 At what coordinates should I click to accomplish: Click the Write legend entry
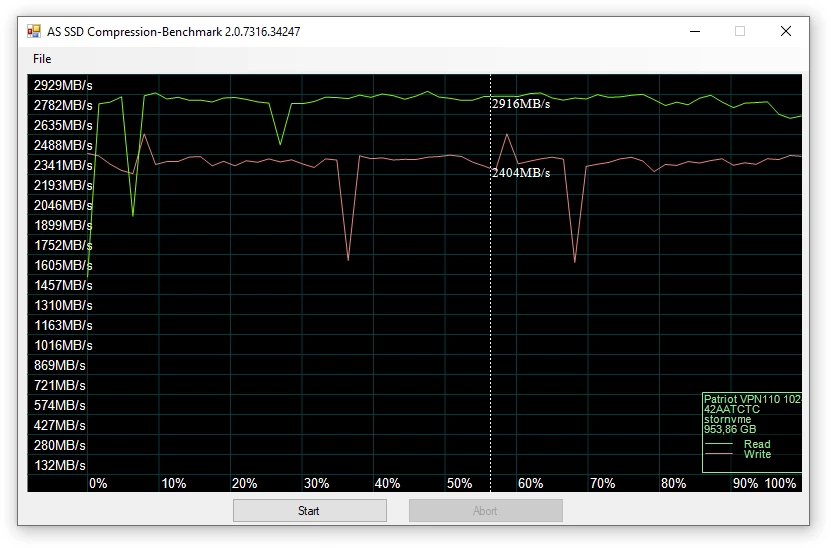(x=757, y=454)
